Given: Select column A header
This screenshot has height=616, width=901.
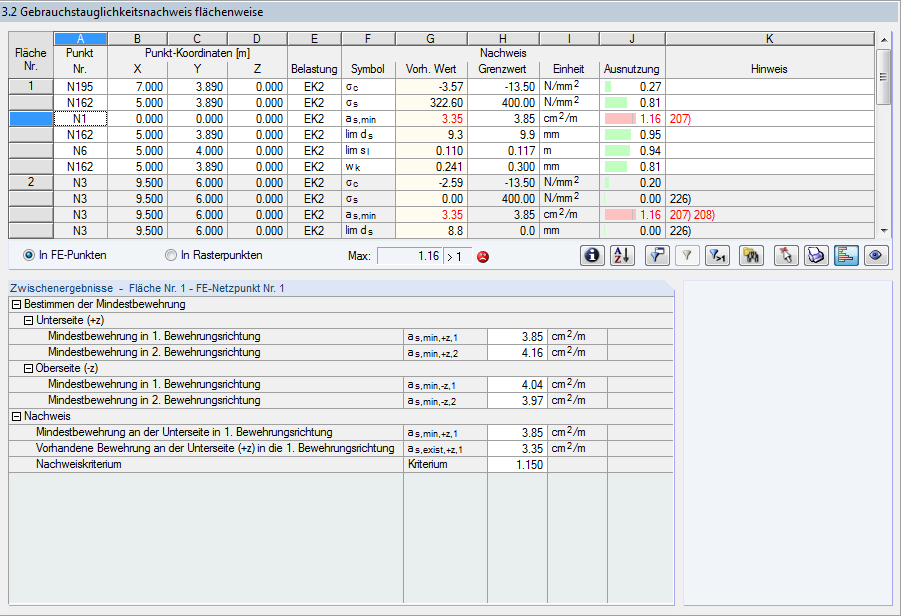Looking at the screenshot, I should click(80, 38).
